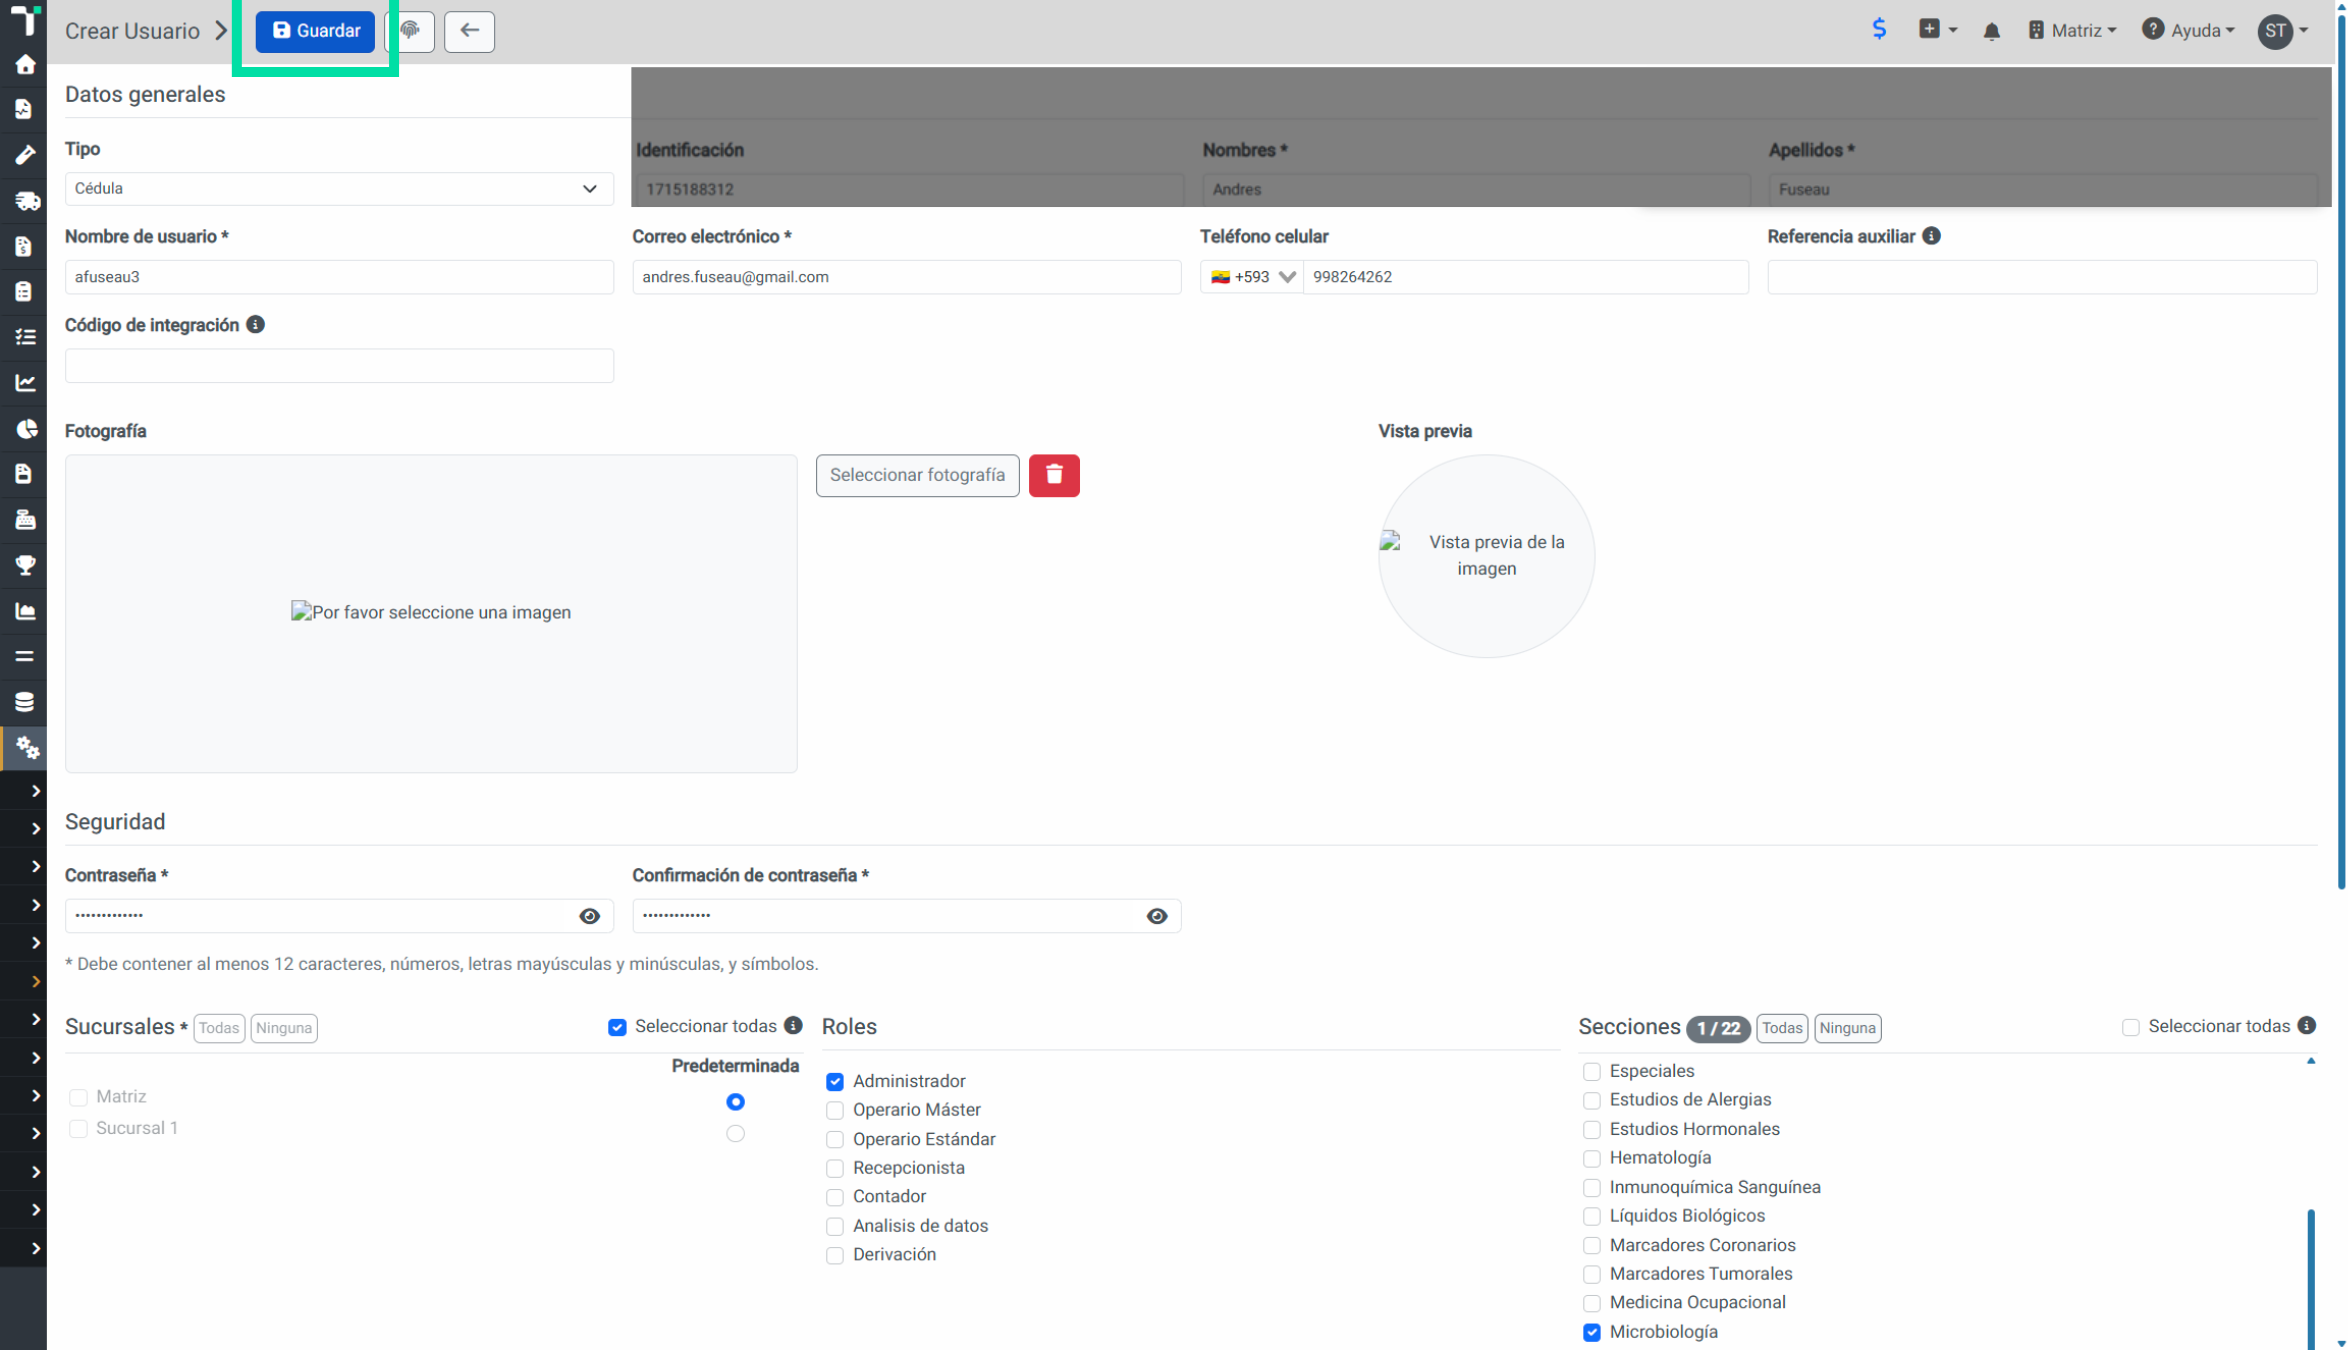This screenshot has height=1350, width=2348.
Task: Click the fingerprint button in the toolbar
Action: click(x=410, y=31)
